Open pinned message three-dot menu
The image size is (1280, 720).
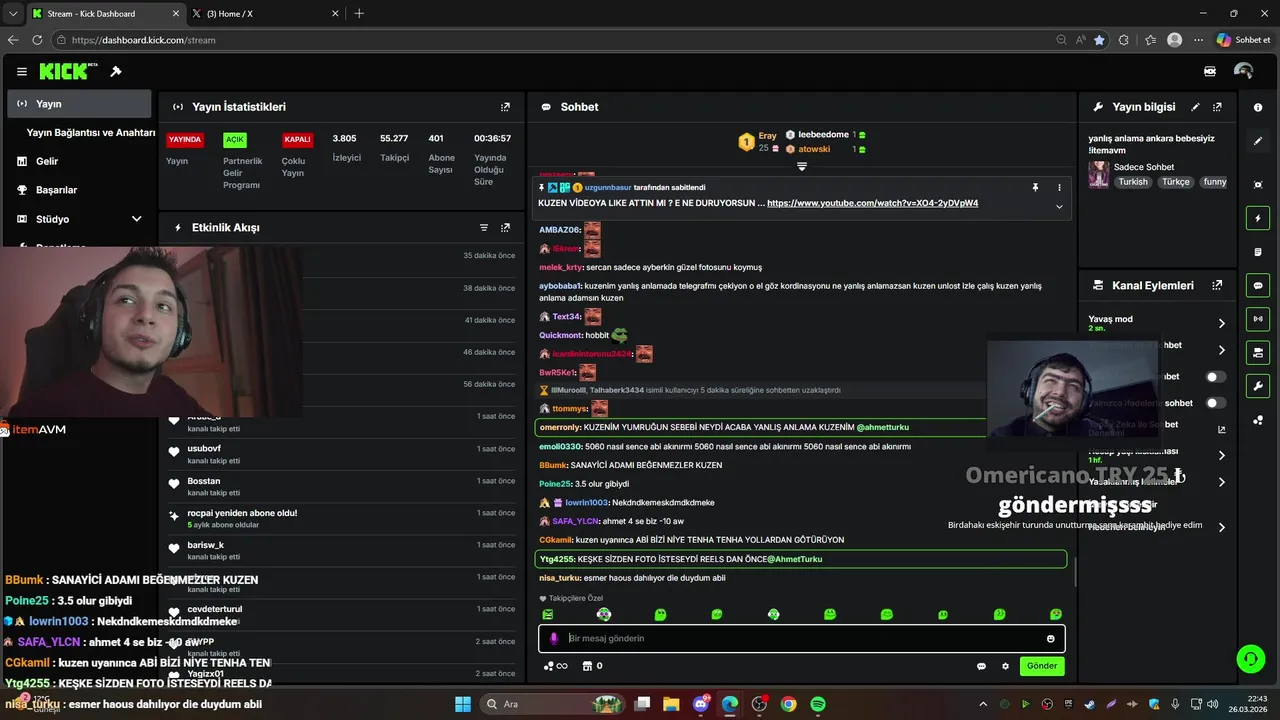point(1059,187)
